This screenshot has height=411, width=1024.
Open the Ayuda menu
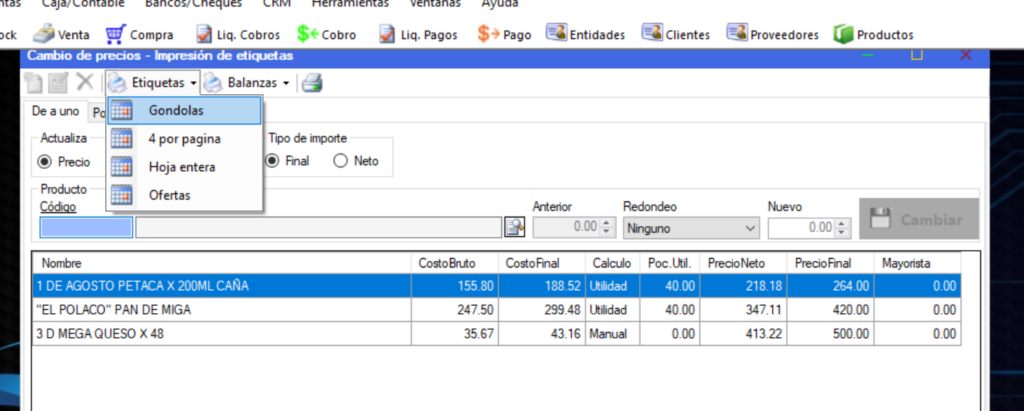(500, 4)
